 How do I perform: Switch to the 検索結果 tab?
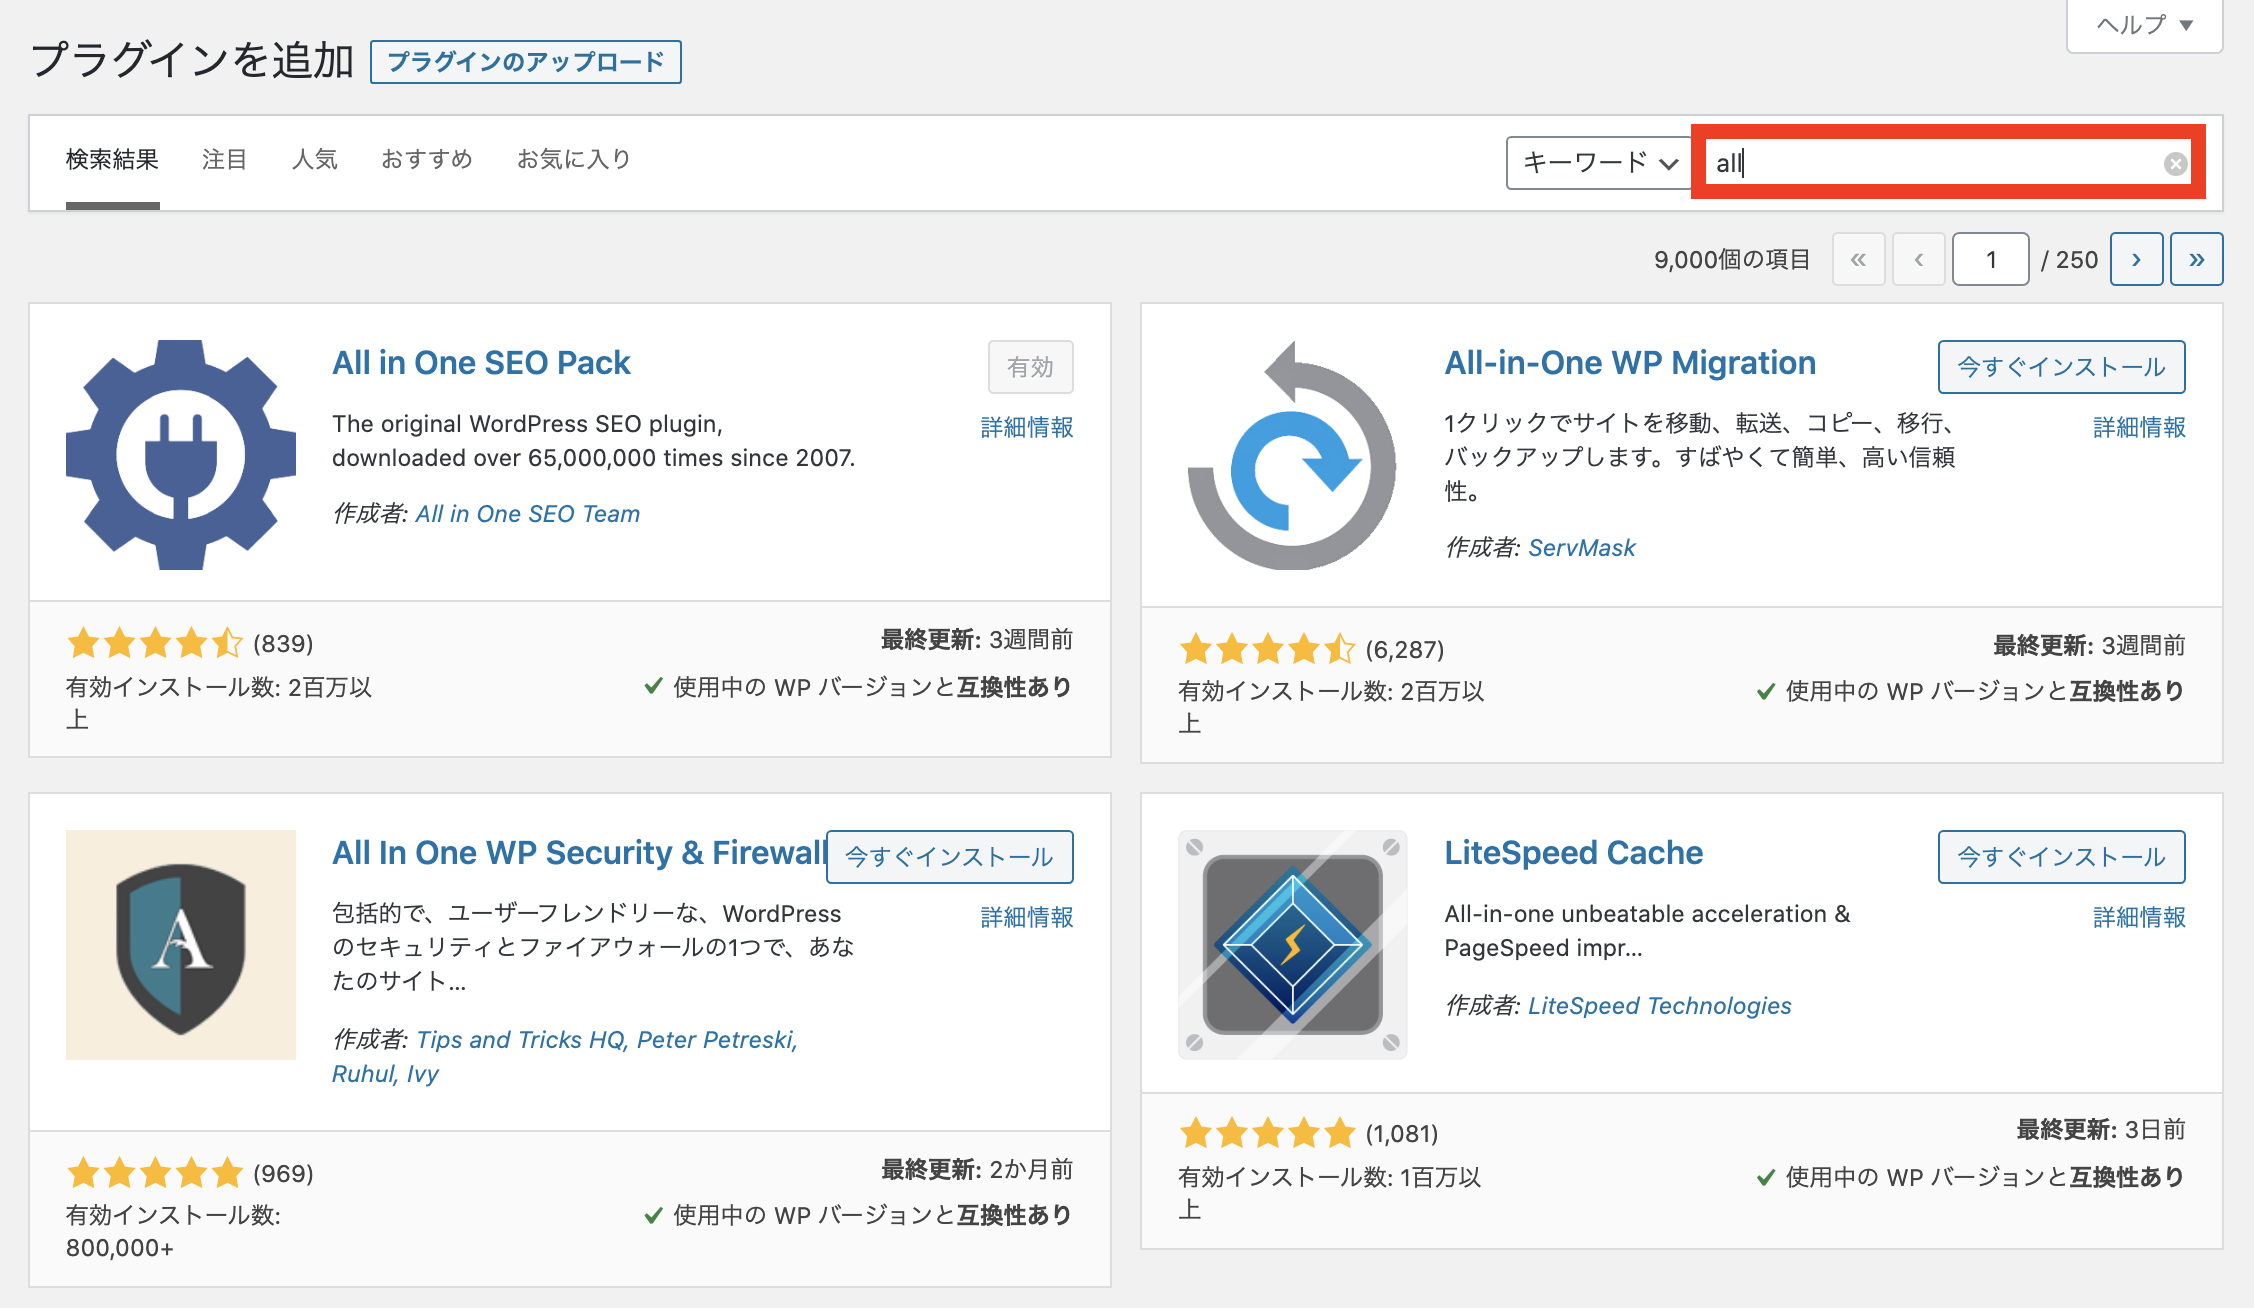112,160
